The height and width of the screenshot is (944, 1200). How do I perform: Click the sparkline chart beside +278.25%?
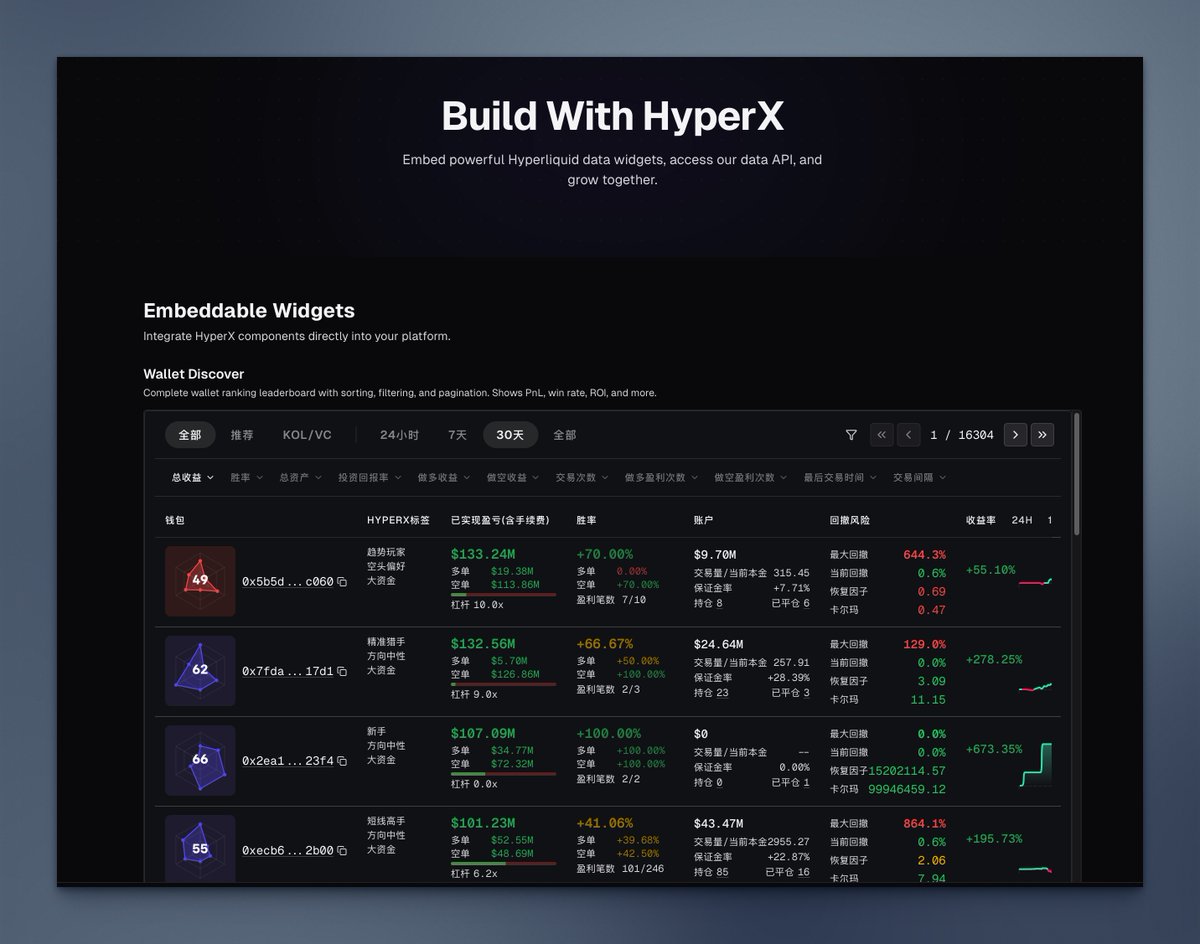coord(1035,687)
